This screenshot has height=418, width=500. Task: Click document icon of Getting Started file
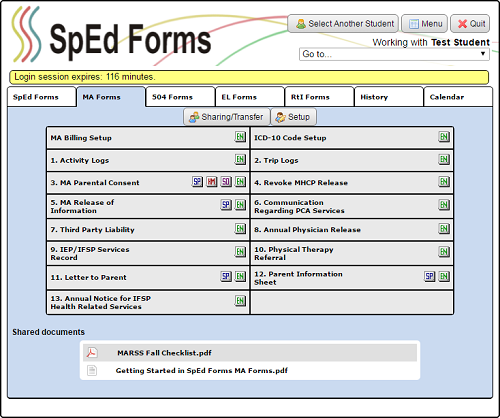(x=92, y=370)
